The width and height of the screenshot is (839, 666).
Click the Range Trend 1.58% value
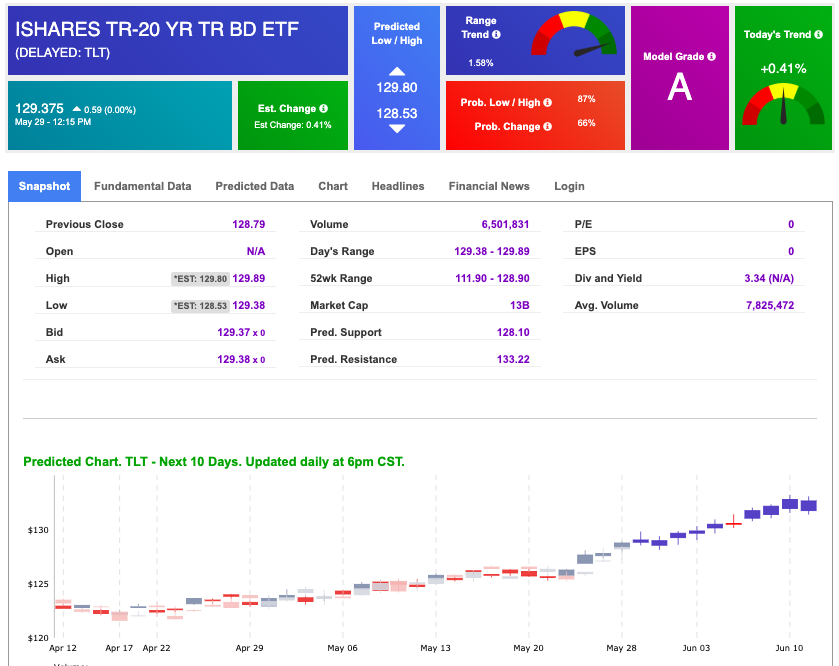click(480, 63)
